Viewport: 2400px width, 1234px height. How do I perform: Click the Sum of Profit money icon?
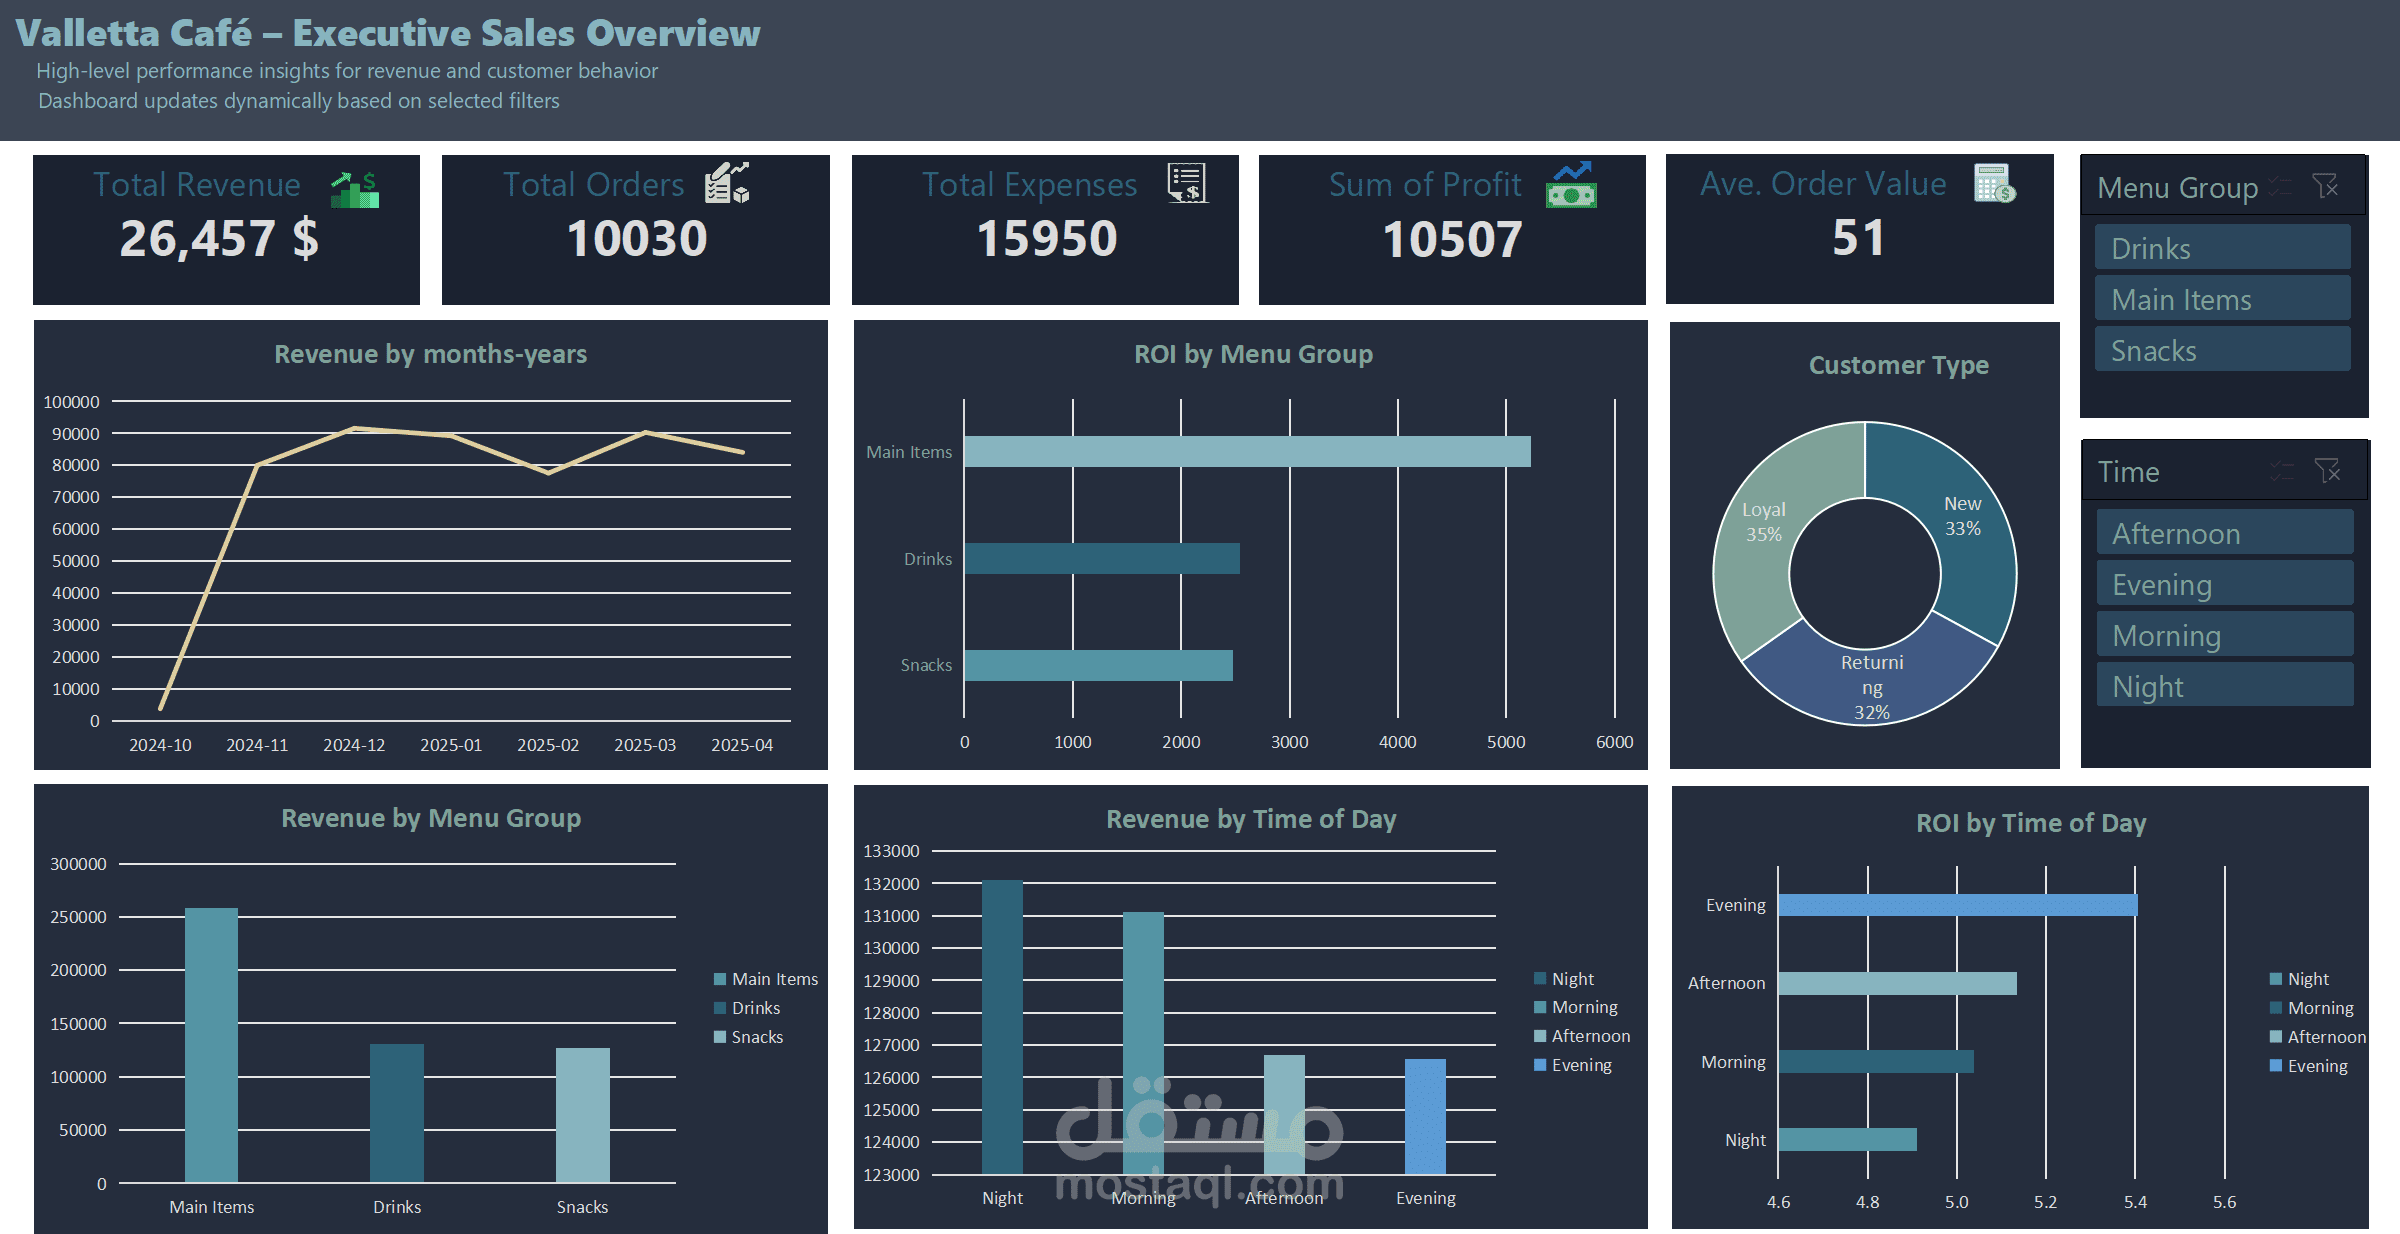tap(1571, 185)
